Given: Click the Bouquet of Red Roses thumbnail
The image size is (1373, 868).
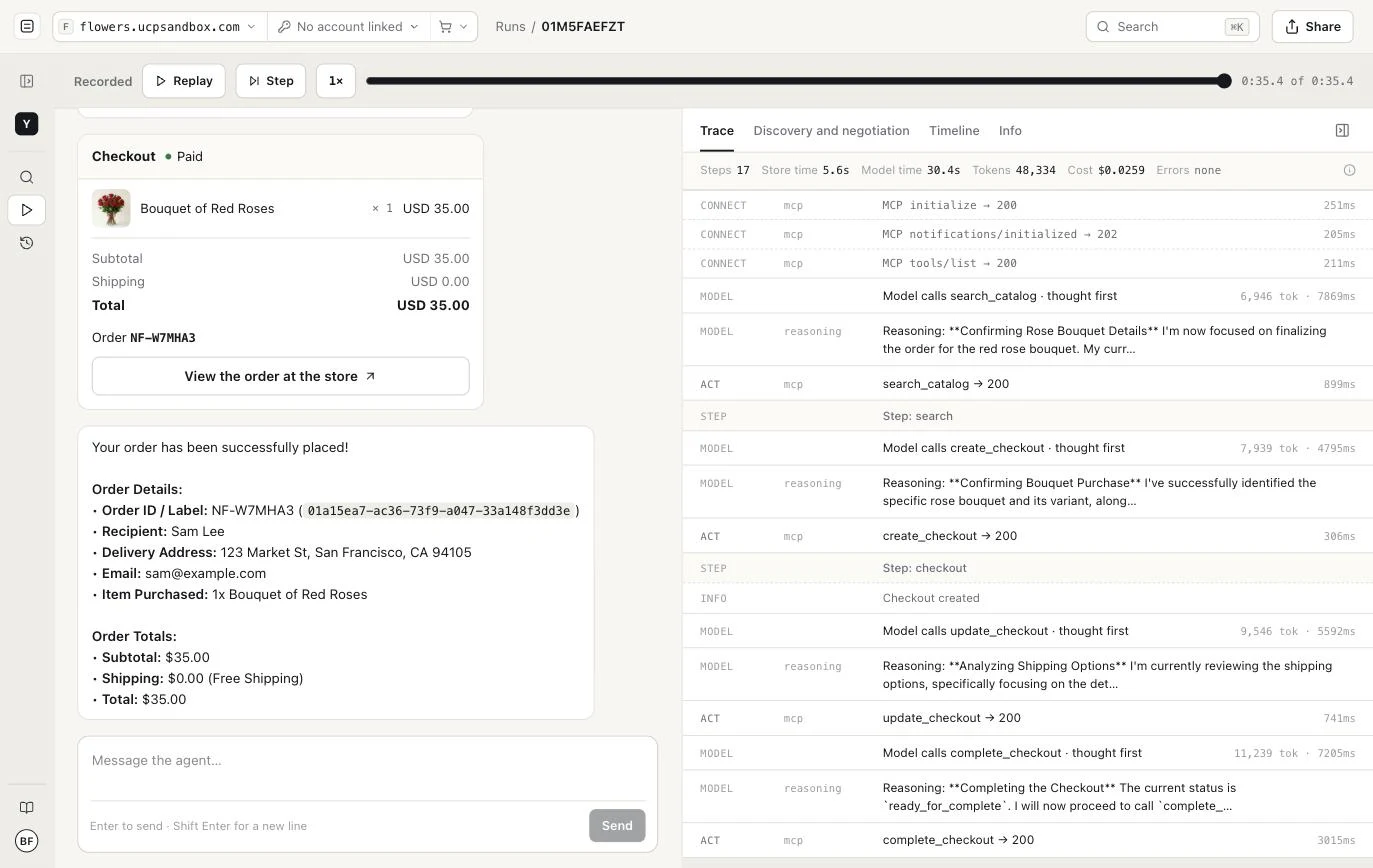Looking at the screenshot, I should 111,209.
